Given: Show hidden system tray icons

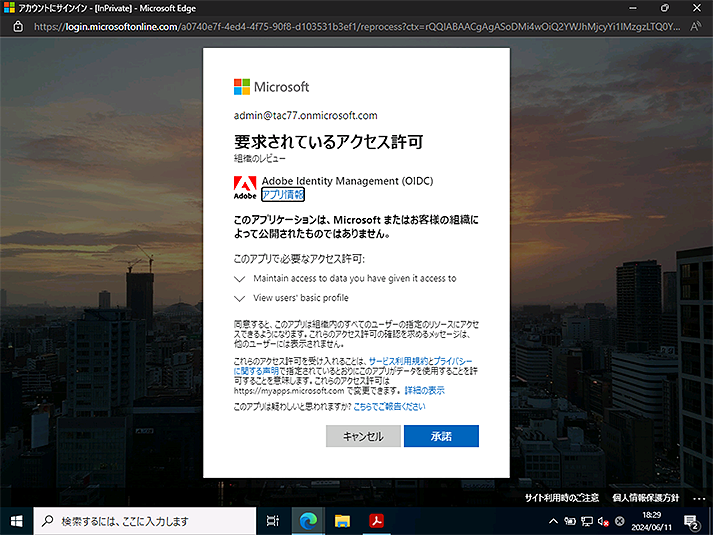Looking at the screenshot, I should coord(553,521).
